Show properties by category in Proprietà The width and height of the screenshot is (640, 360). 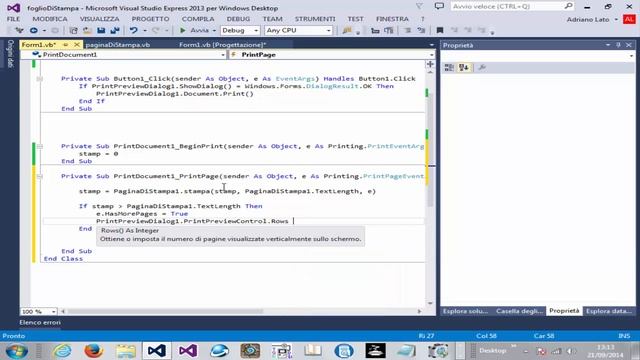(x=449, y=68)
